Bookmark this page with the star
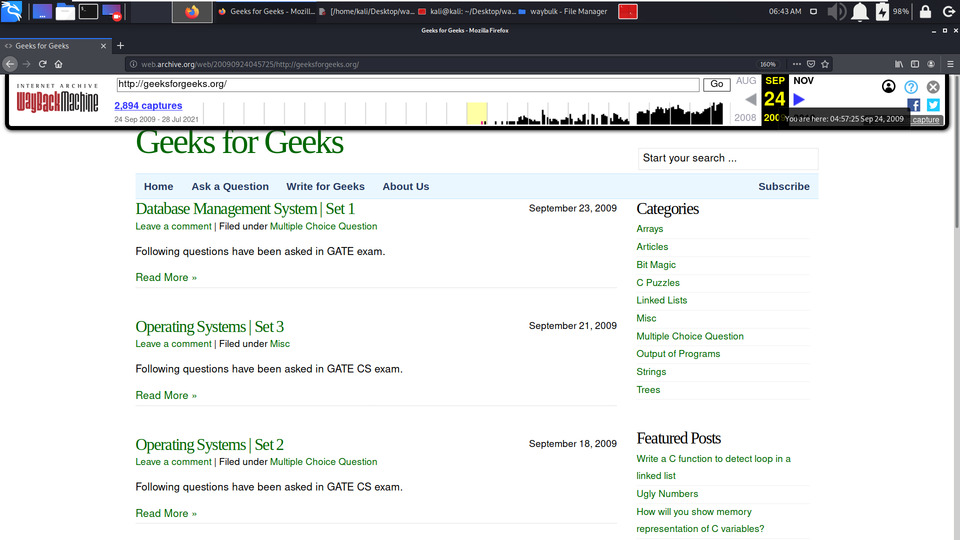Screen dimensions: 960x540 825,64
